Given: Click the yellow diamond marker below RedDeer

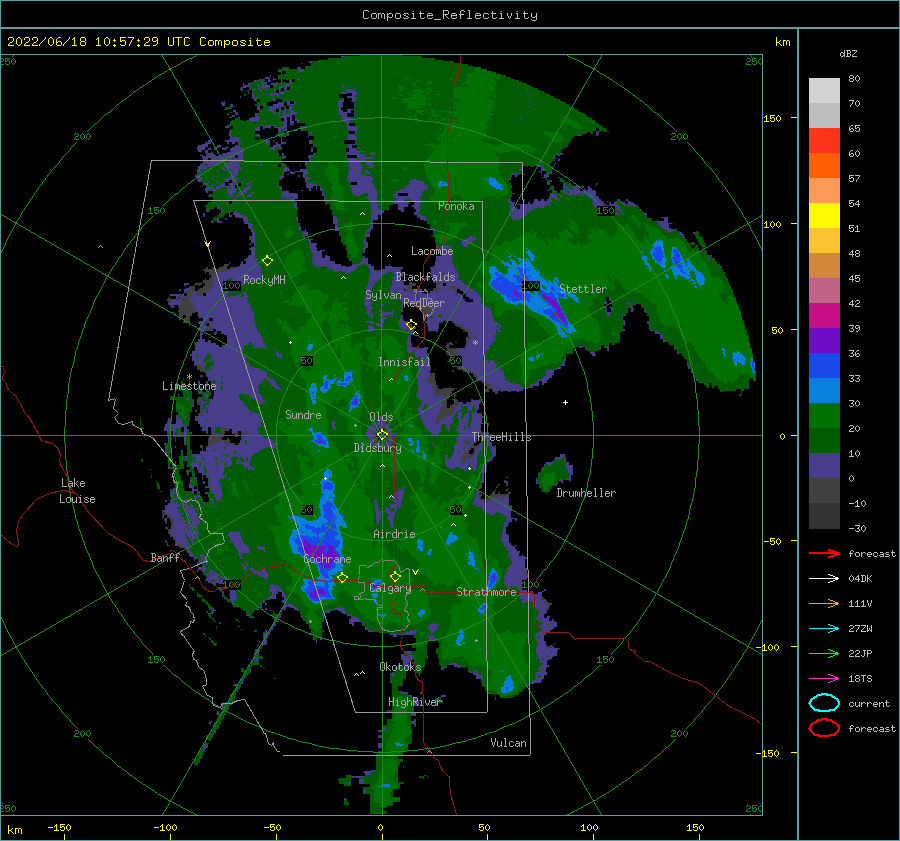Looking at the screenshot, I should coord(411,325).
